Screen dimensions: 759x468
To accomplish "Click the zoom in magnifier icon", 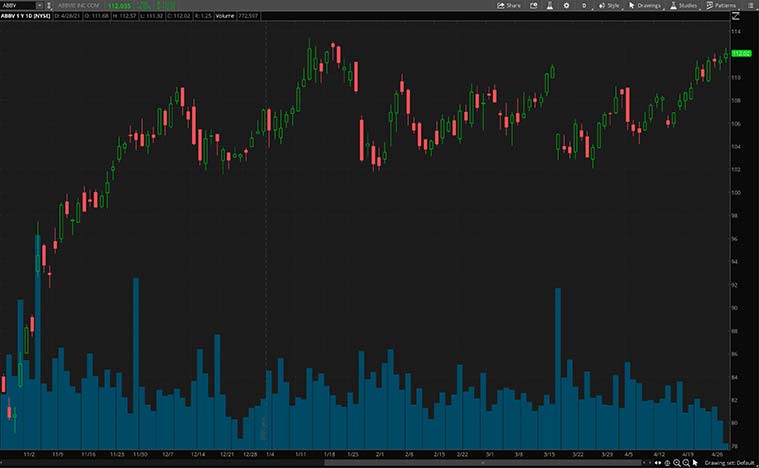I will click(677, 463).
